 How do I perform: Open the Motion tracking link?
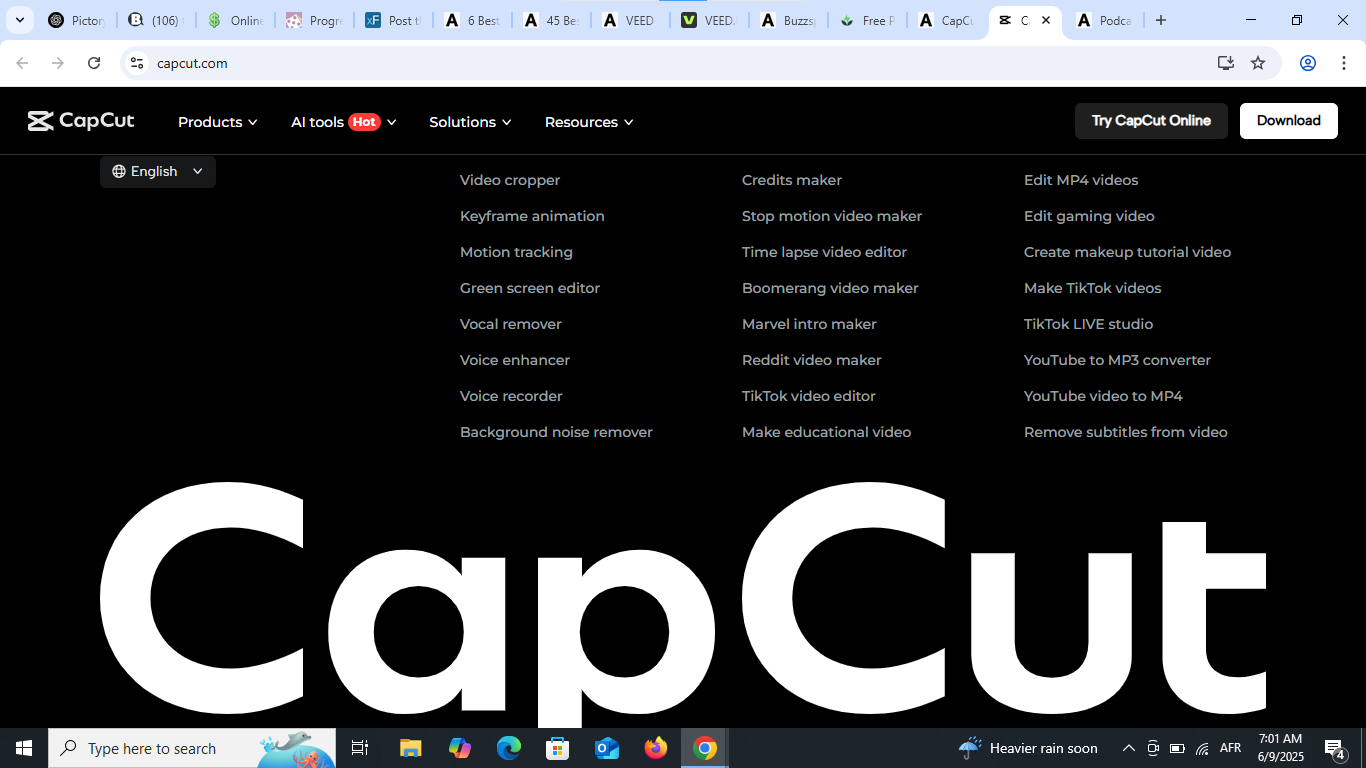click(x=516, y=252)
